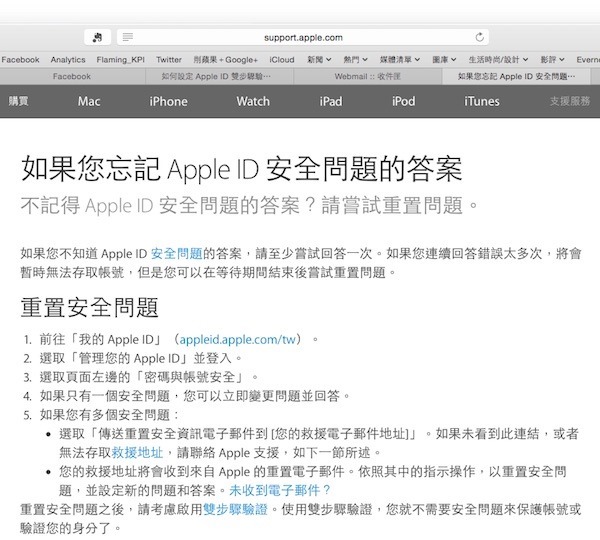Click the Reader view icon in address bar
This screenshot has height=540, width=600.
127,37
